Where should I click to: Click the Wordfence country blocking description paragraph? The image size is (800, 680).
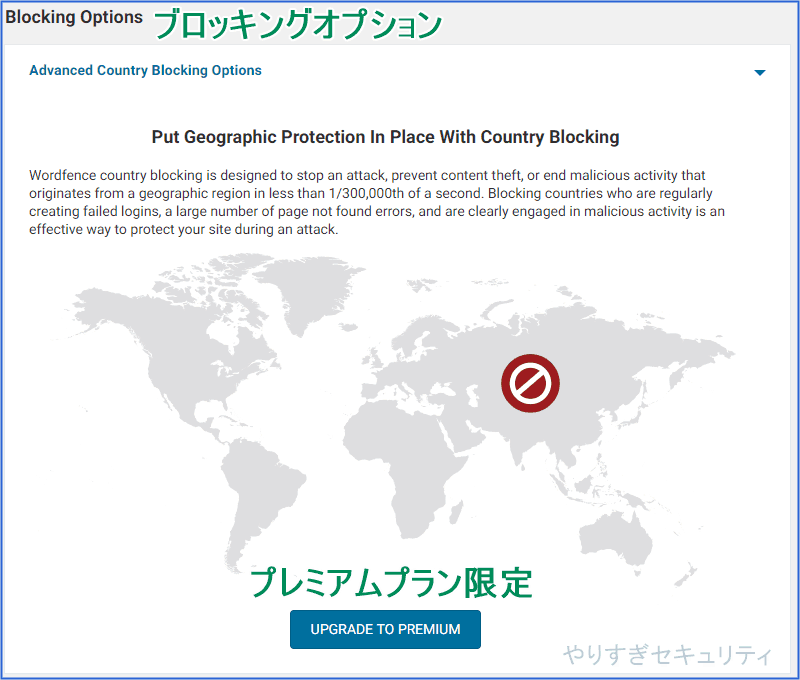coord(377,202)
